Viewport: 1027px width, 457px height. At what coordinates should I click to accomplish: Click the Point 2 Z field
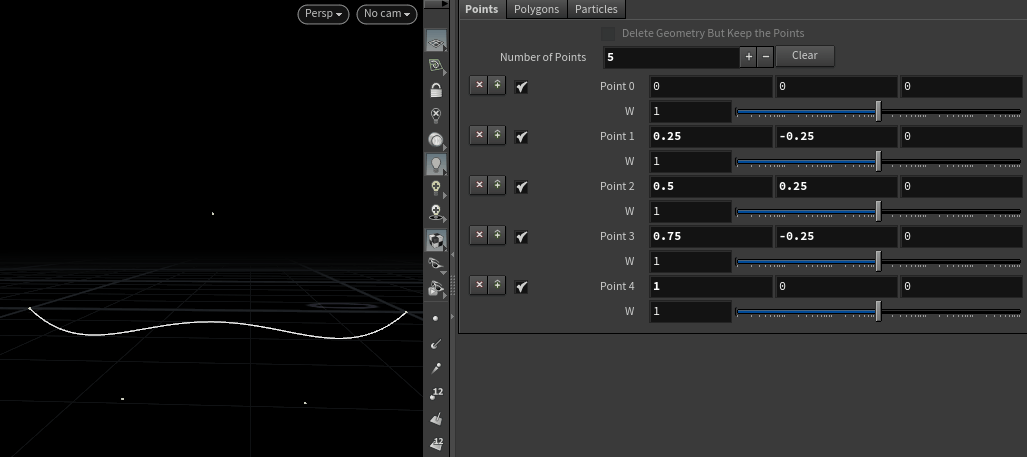tap(962, 186)
